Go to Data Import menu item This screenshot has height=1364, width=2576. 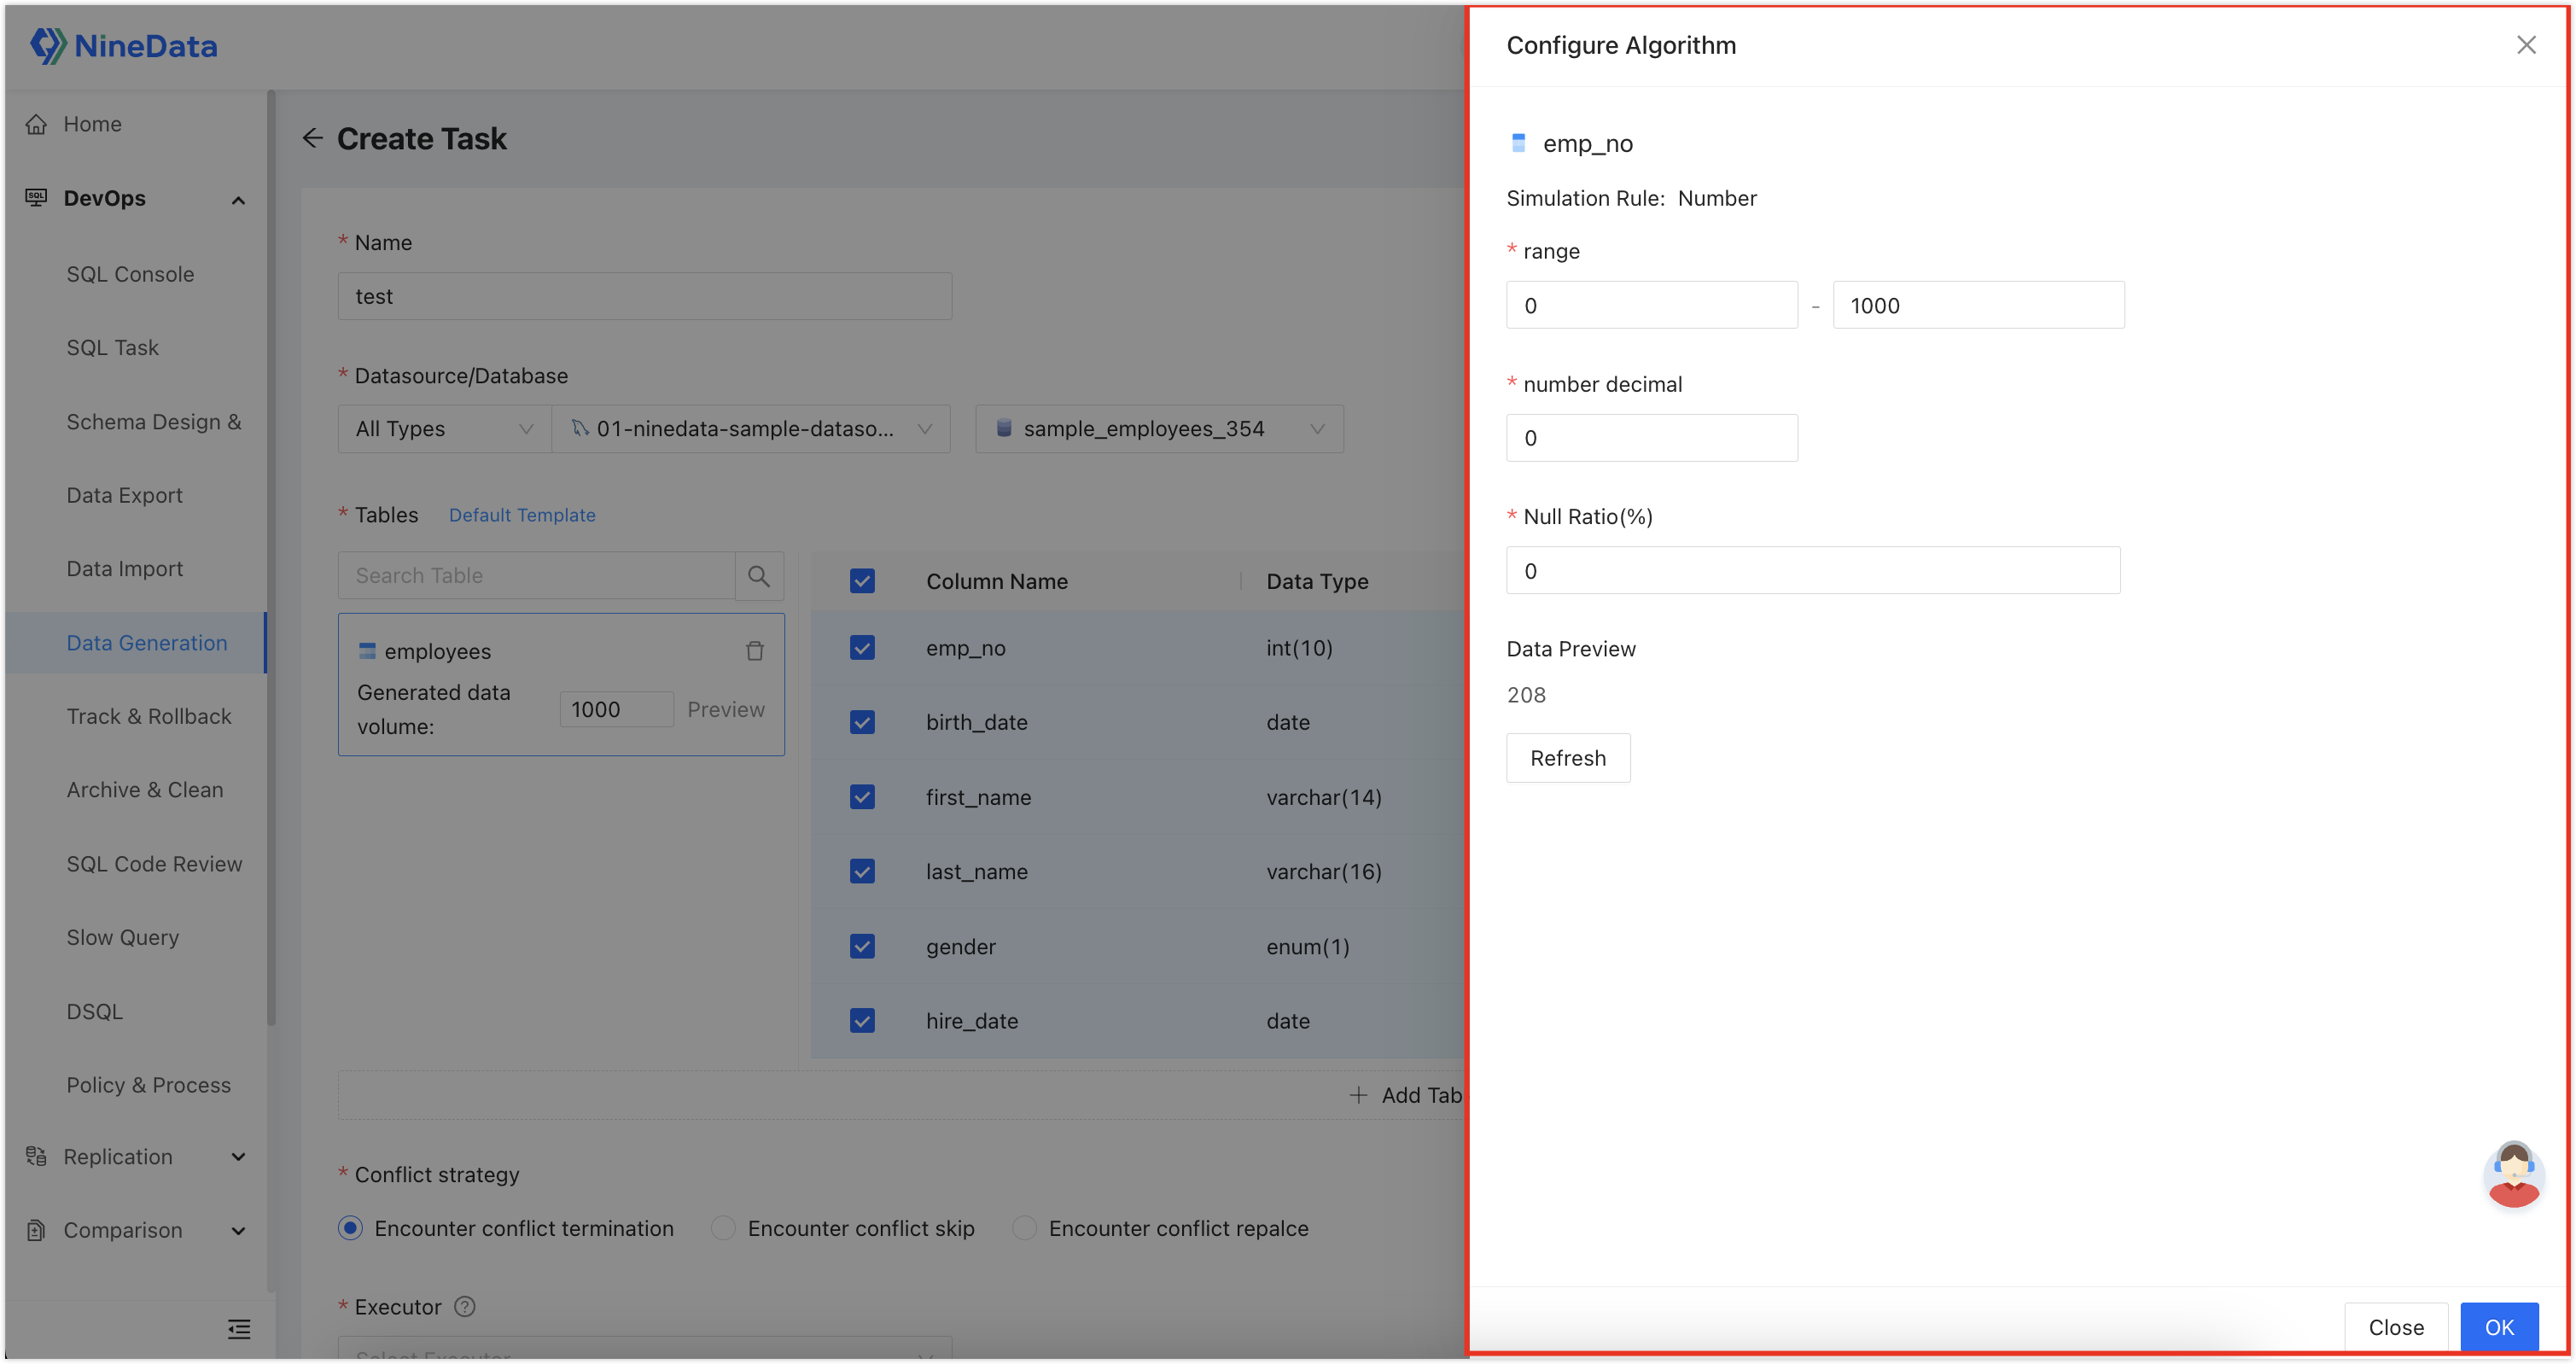pyautogui.click(x=124, y=569)
